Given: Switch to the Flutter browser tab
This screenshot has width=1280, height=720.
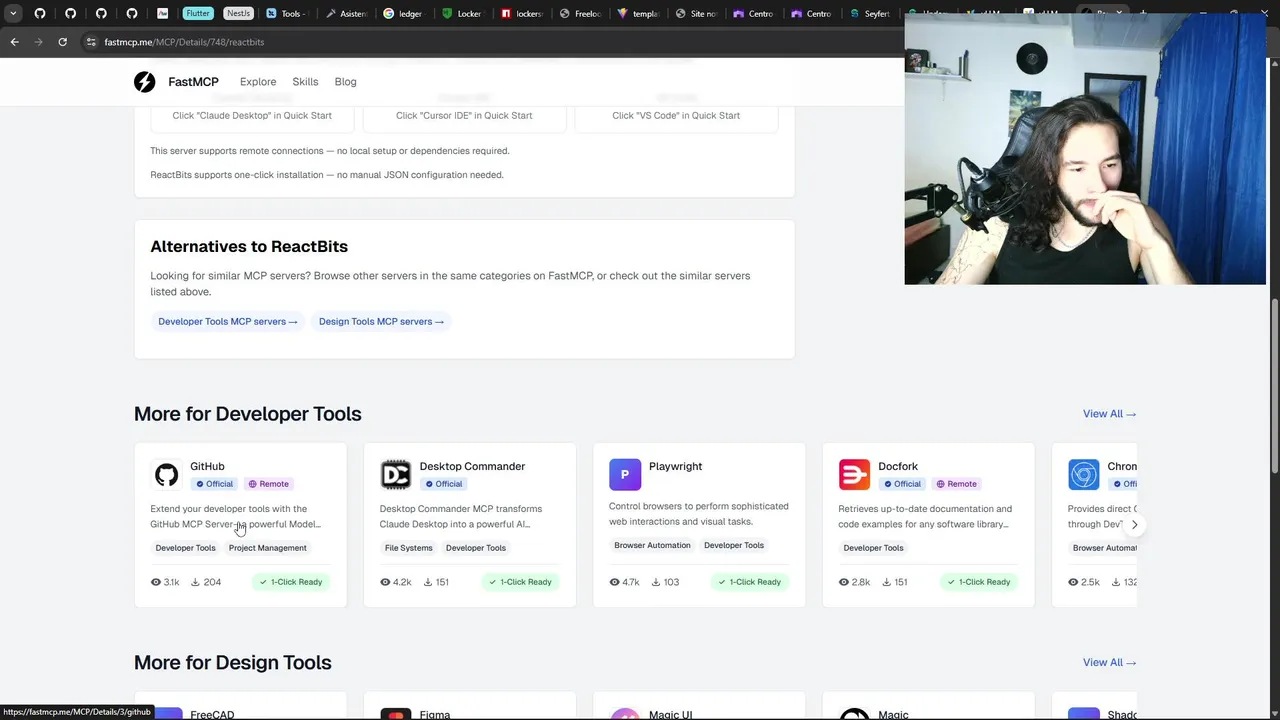Looking at the screenshot, I should coord(198,13).
